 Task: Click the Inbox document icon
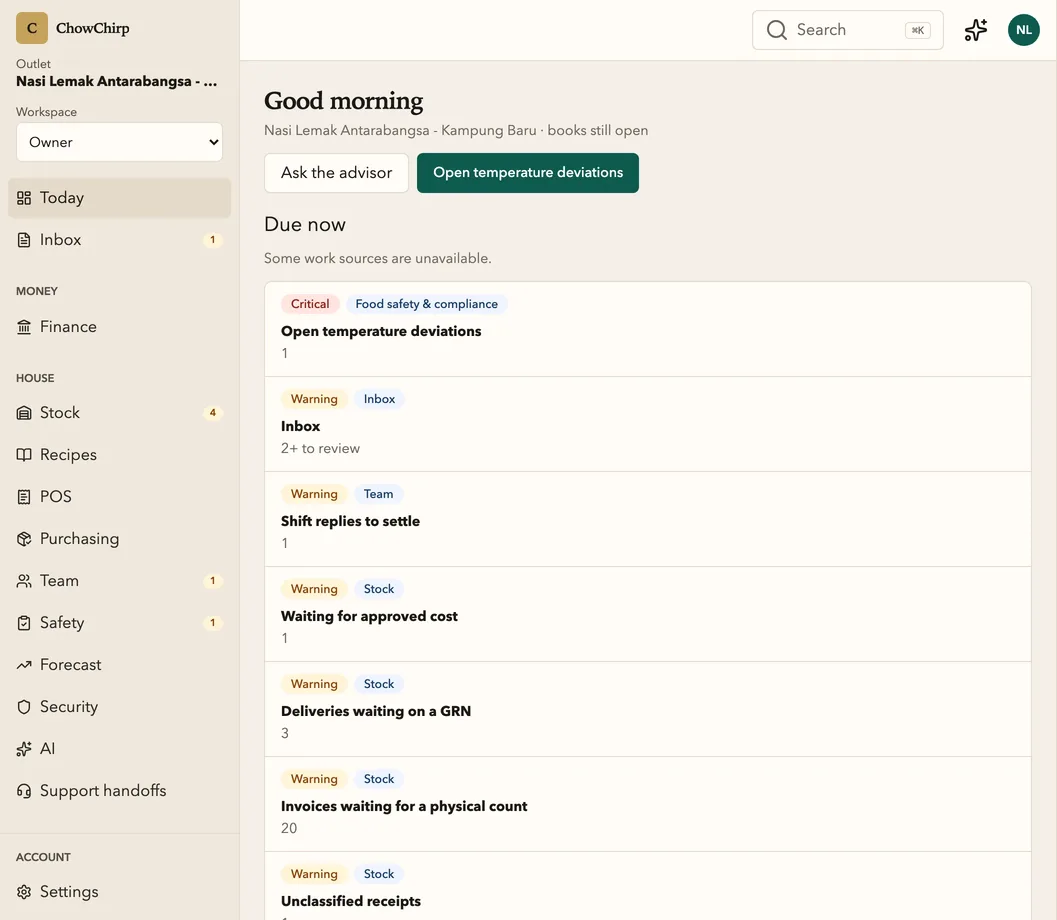click(24, 240)
